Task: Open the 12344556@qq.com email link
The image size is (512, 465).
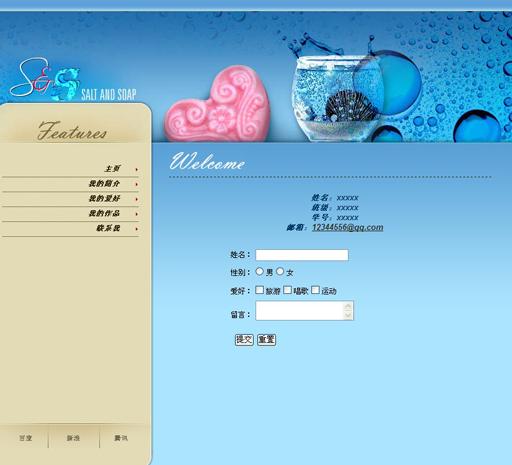Action: [x=348, y=227]
